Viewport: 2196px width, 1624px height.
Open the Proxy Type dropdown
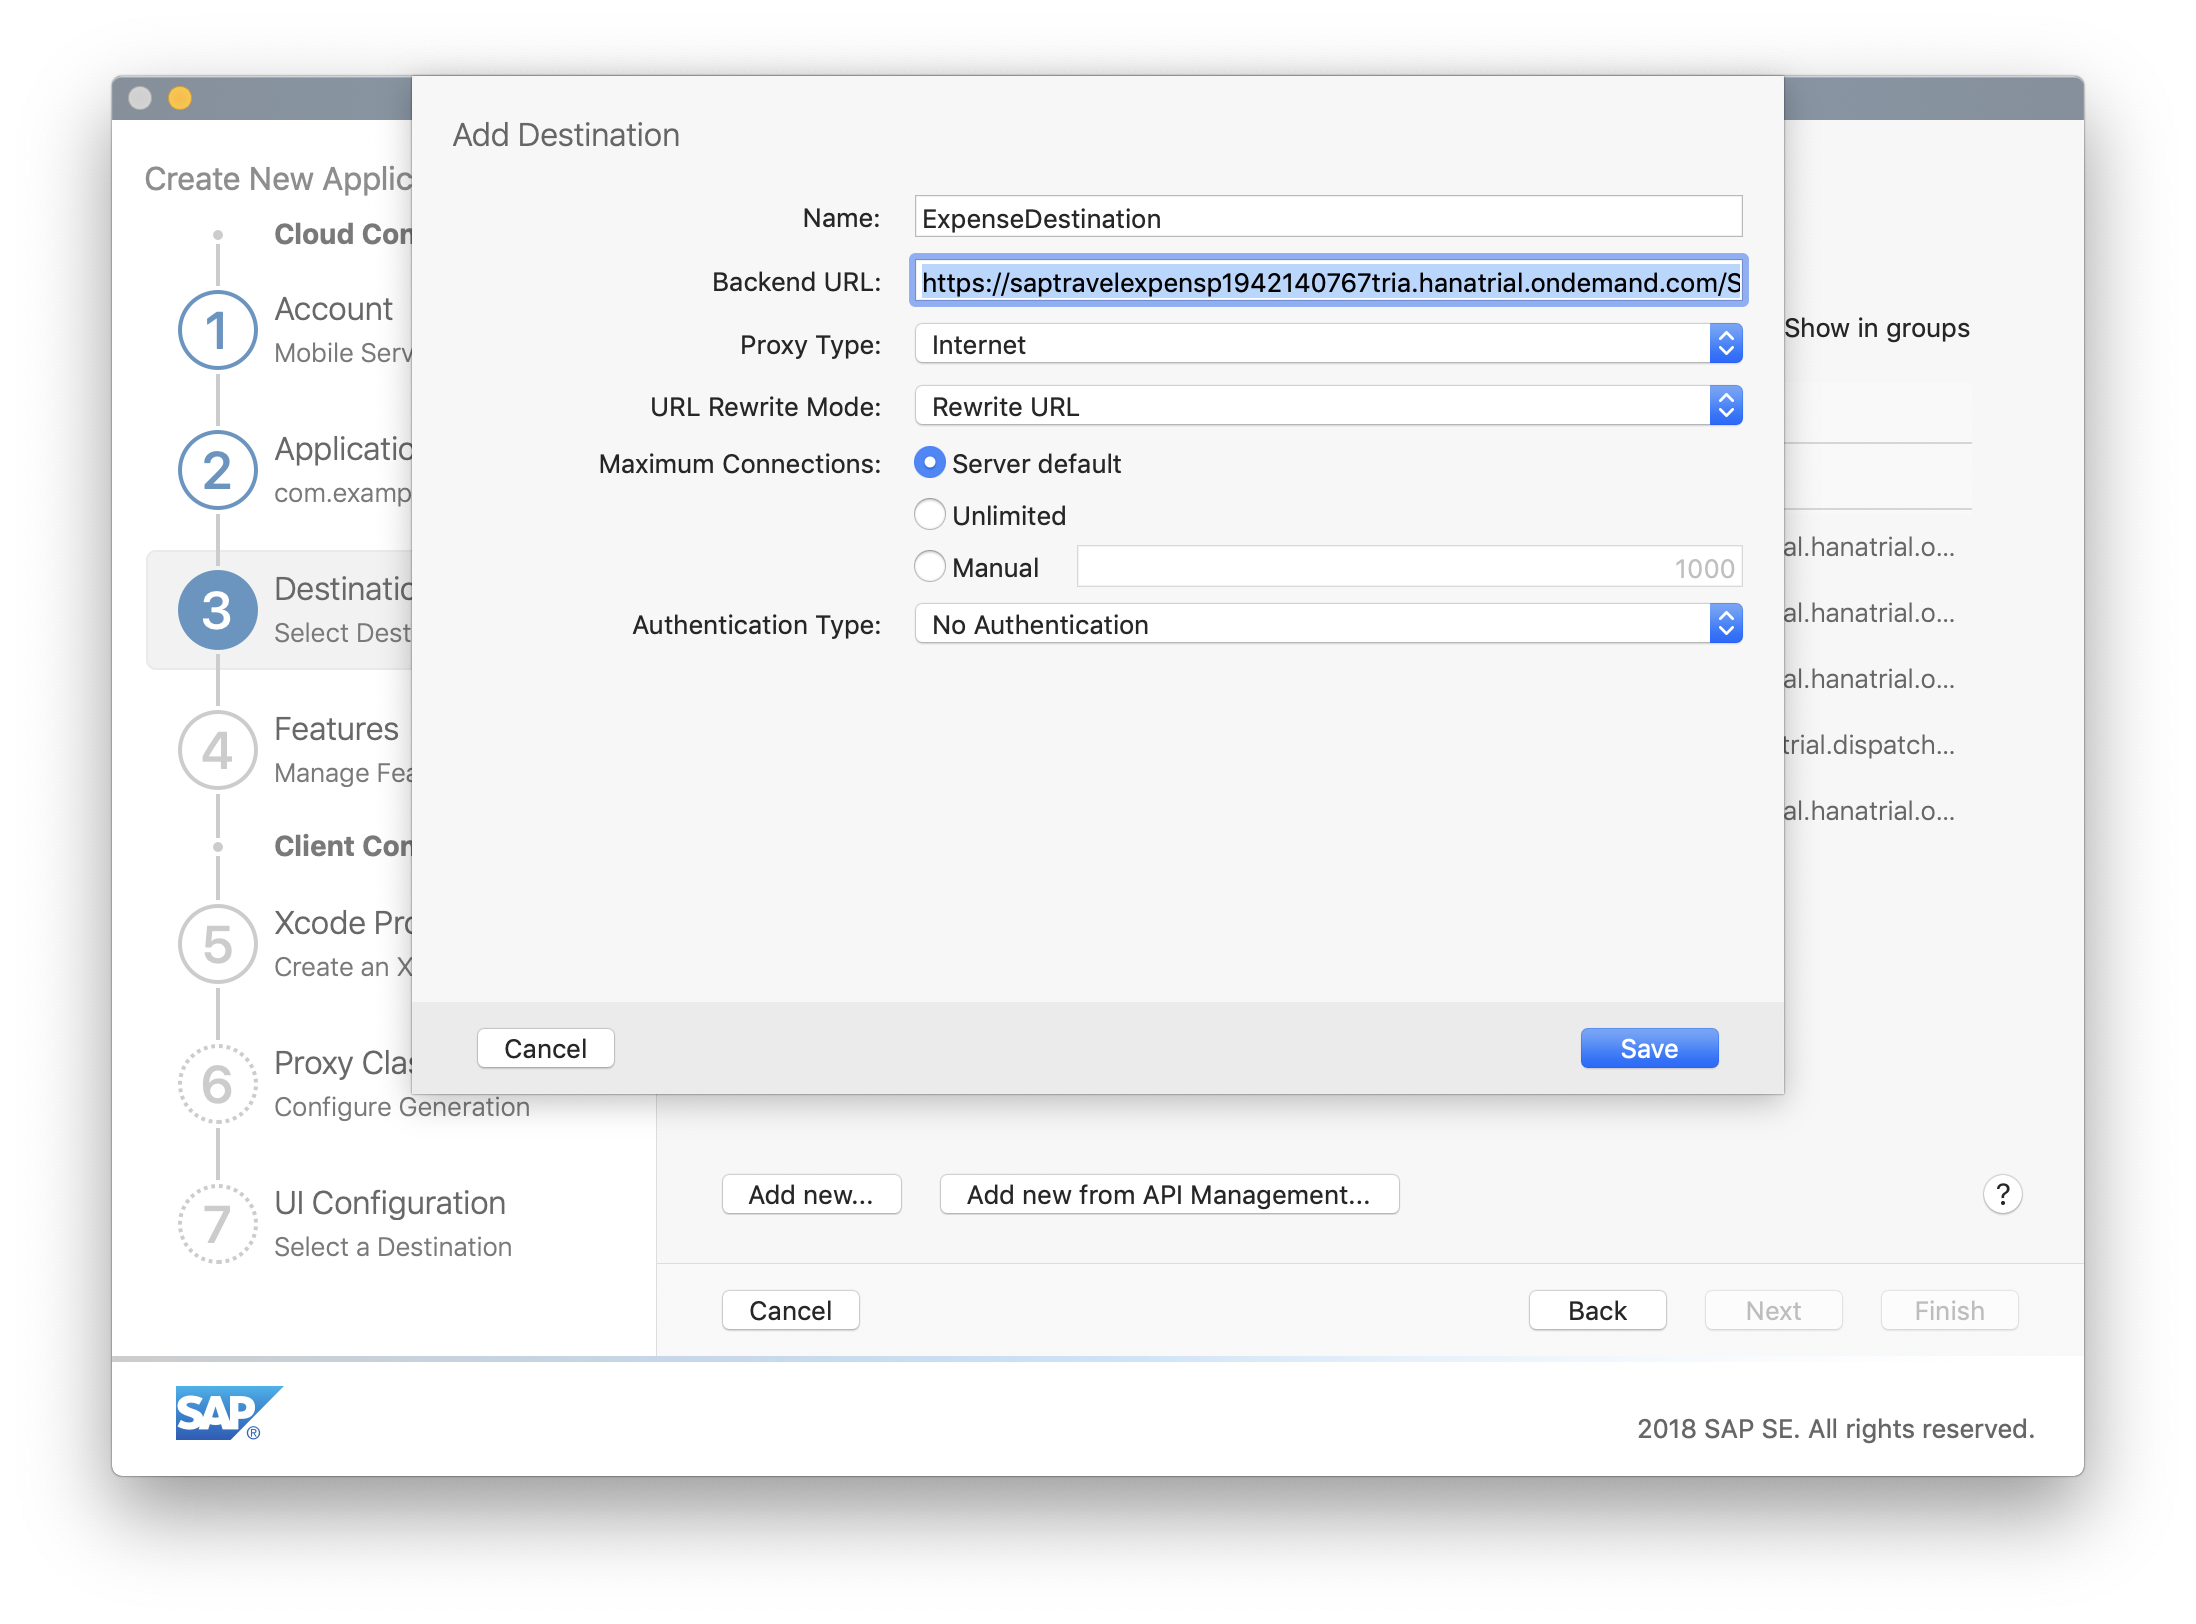pos(1328,344)
